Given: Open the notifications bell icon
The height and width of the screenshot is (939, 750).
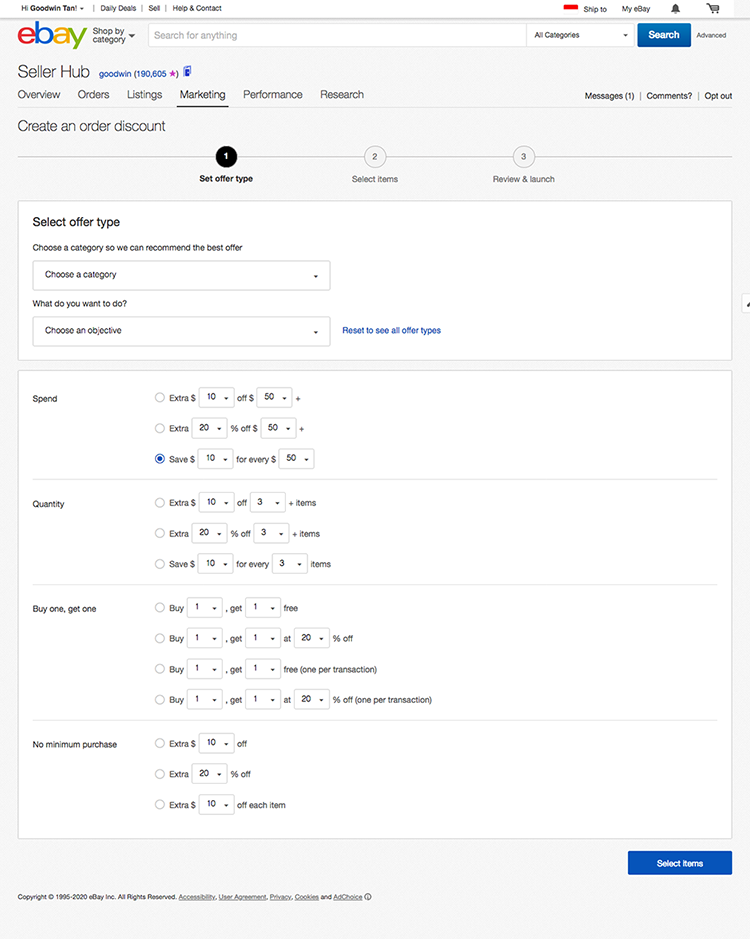Looking at the screenshot, I should [x=675, y=8].
